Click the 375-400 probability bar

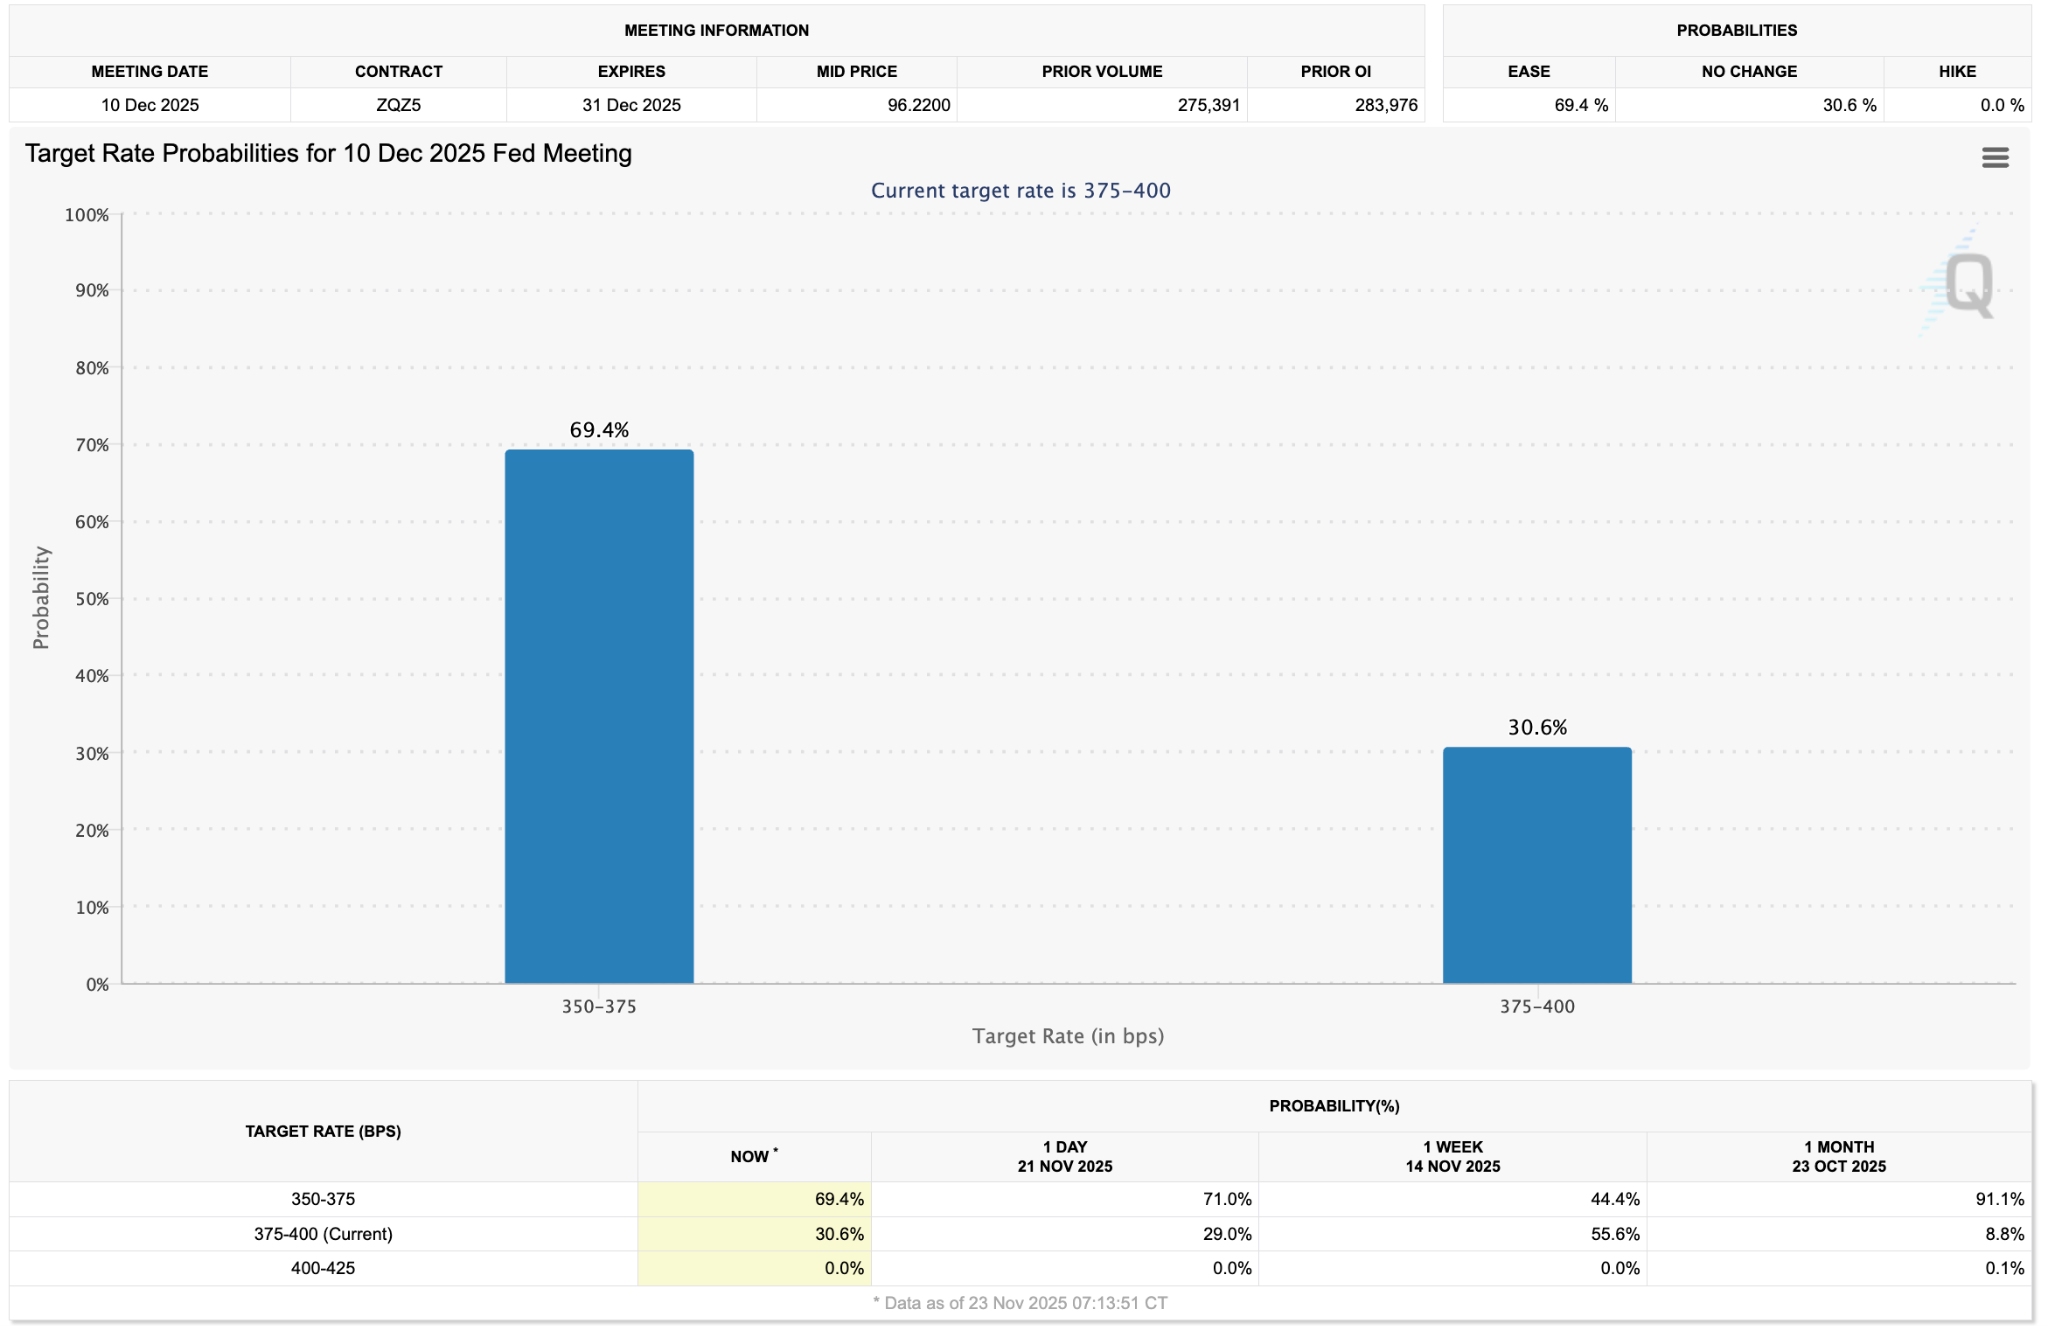click(1536, 865)
